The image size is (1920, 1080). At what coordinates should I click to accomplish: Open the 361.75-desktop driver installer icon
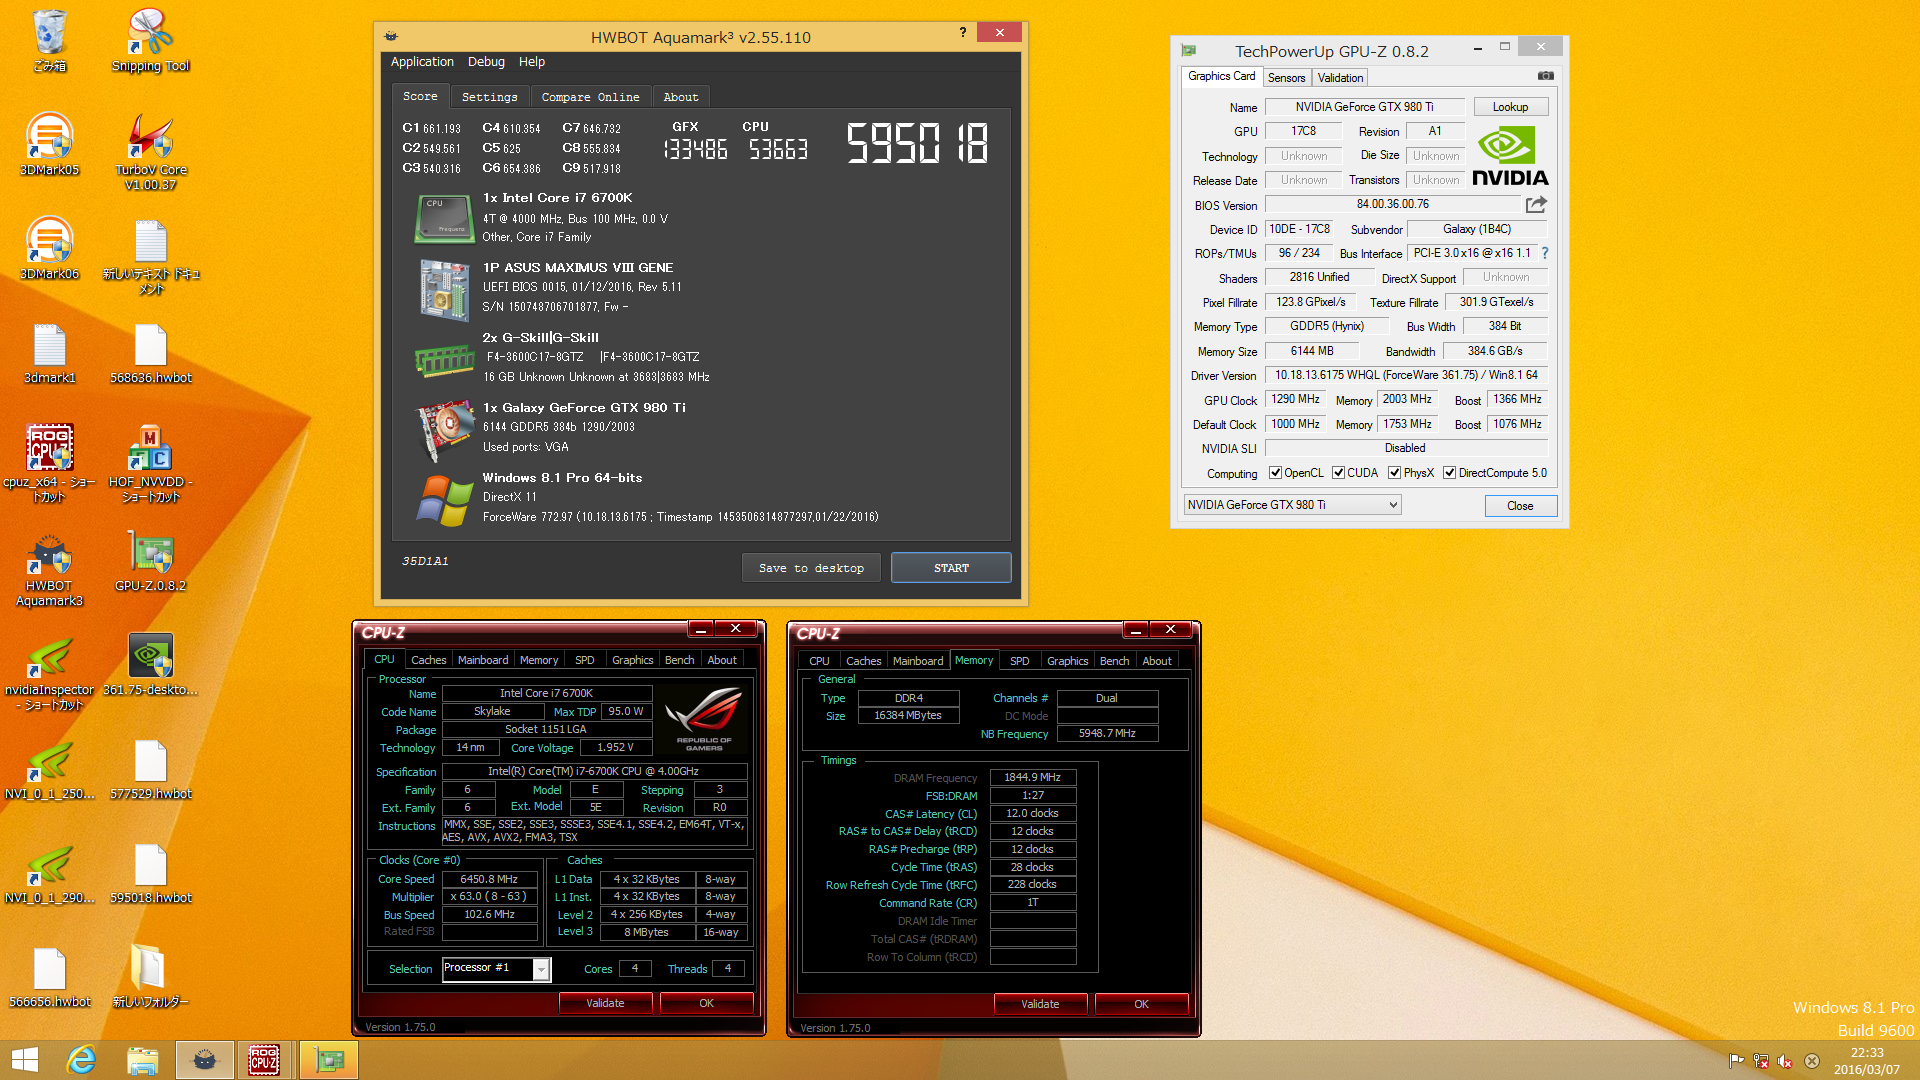(x=151, y=665)
